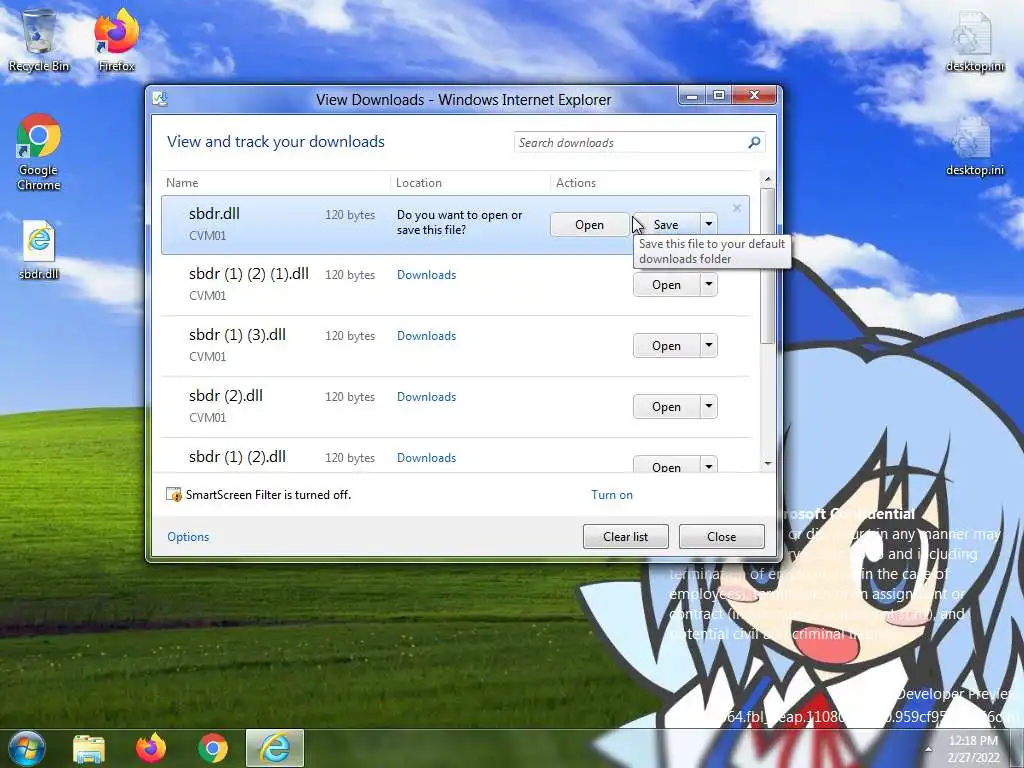Select the sbdr.dll file on desktop
This screenshot has width=1024, height=768.
(x=39, y=250)
